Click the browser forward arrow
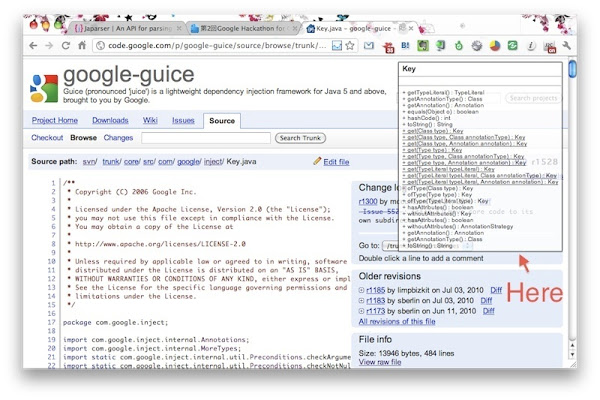Screen dimensions: 600x400 49,46
